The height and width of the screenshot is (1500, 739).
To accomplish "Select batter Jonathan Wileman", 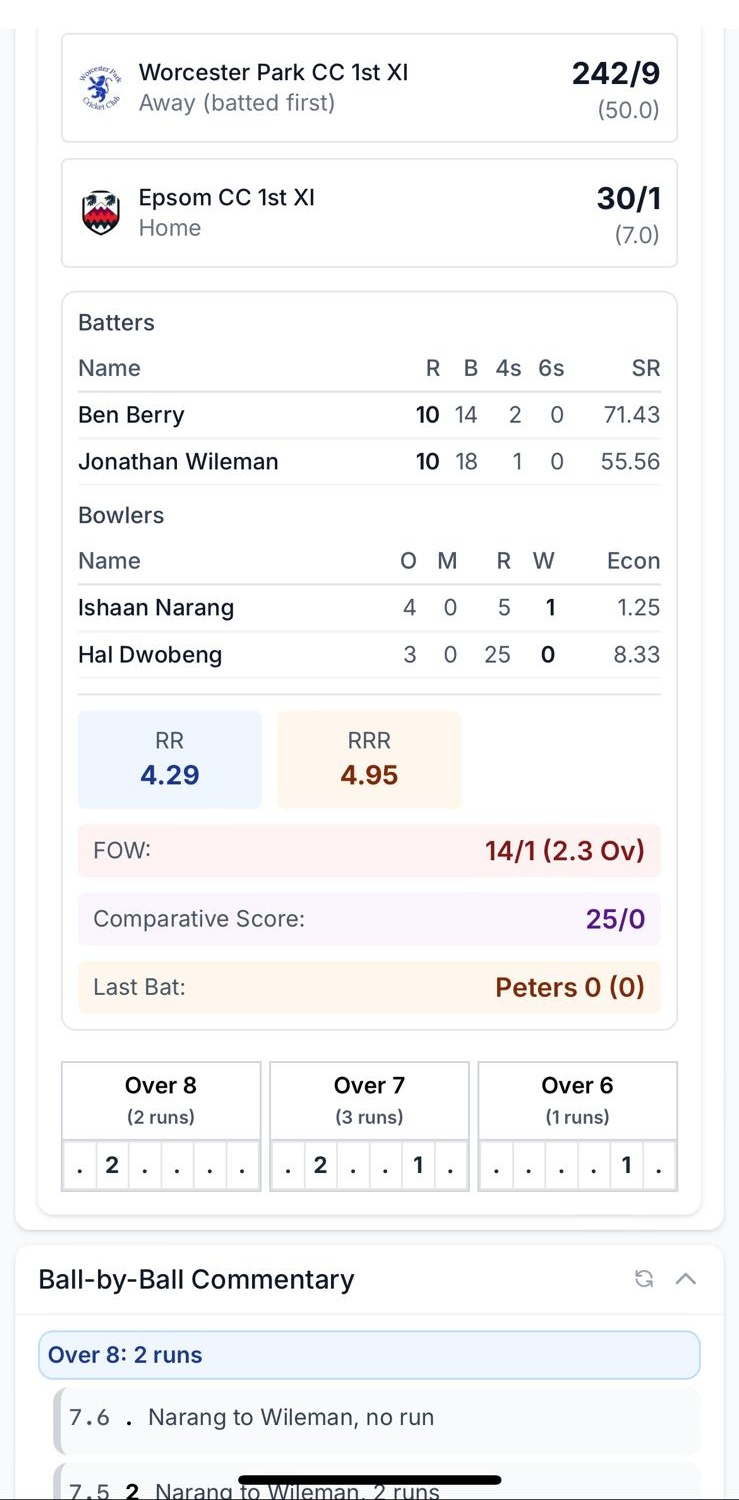I will [178, 461].
